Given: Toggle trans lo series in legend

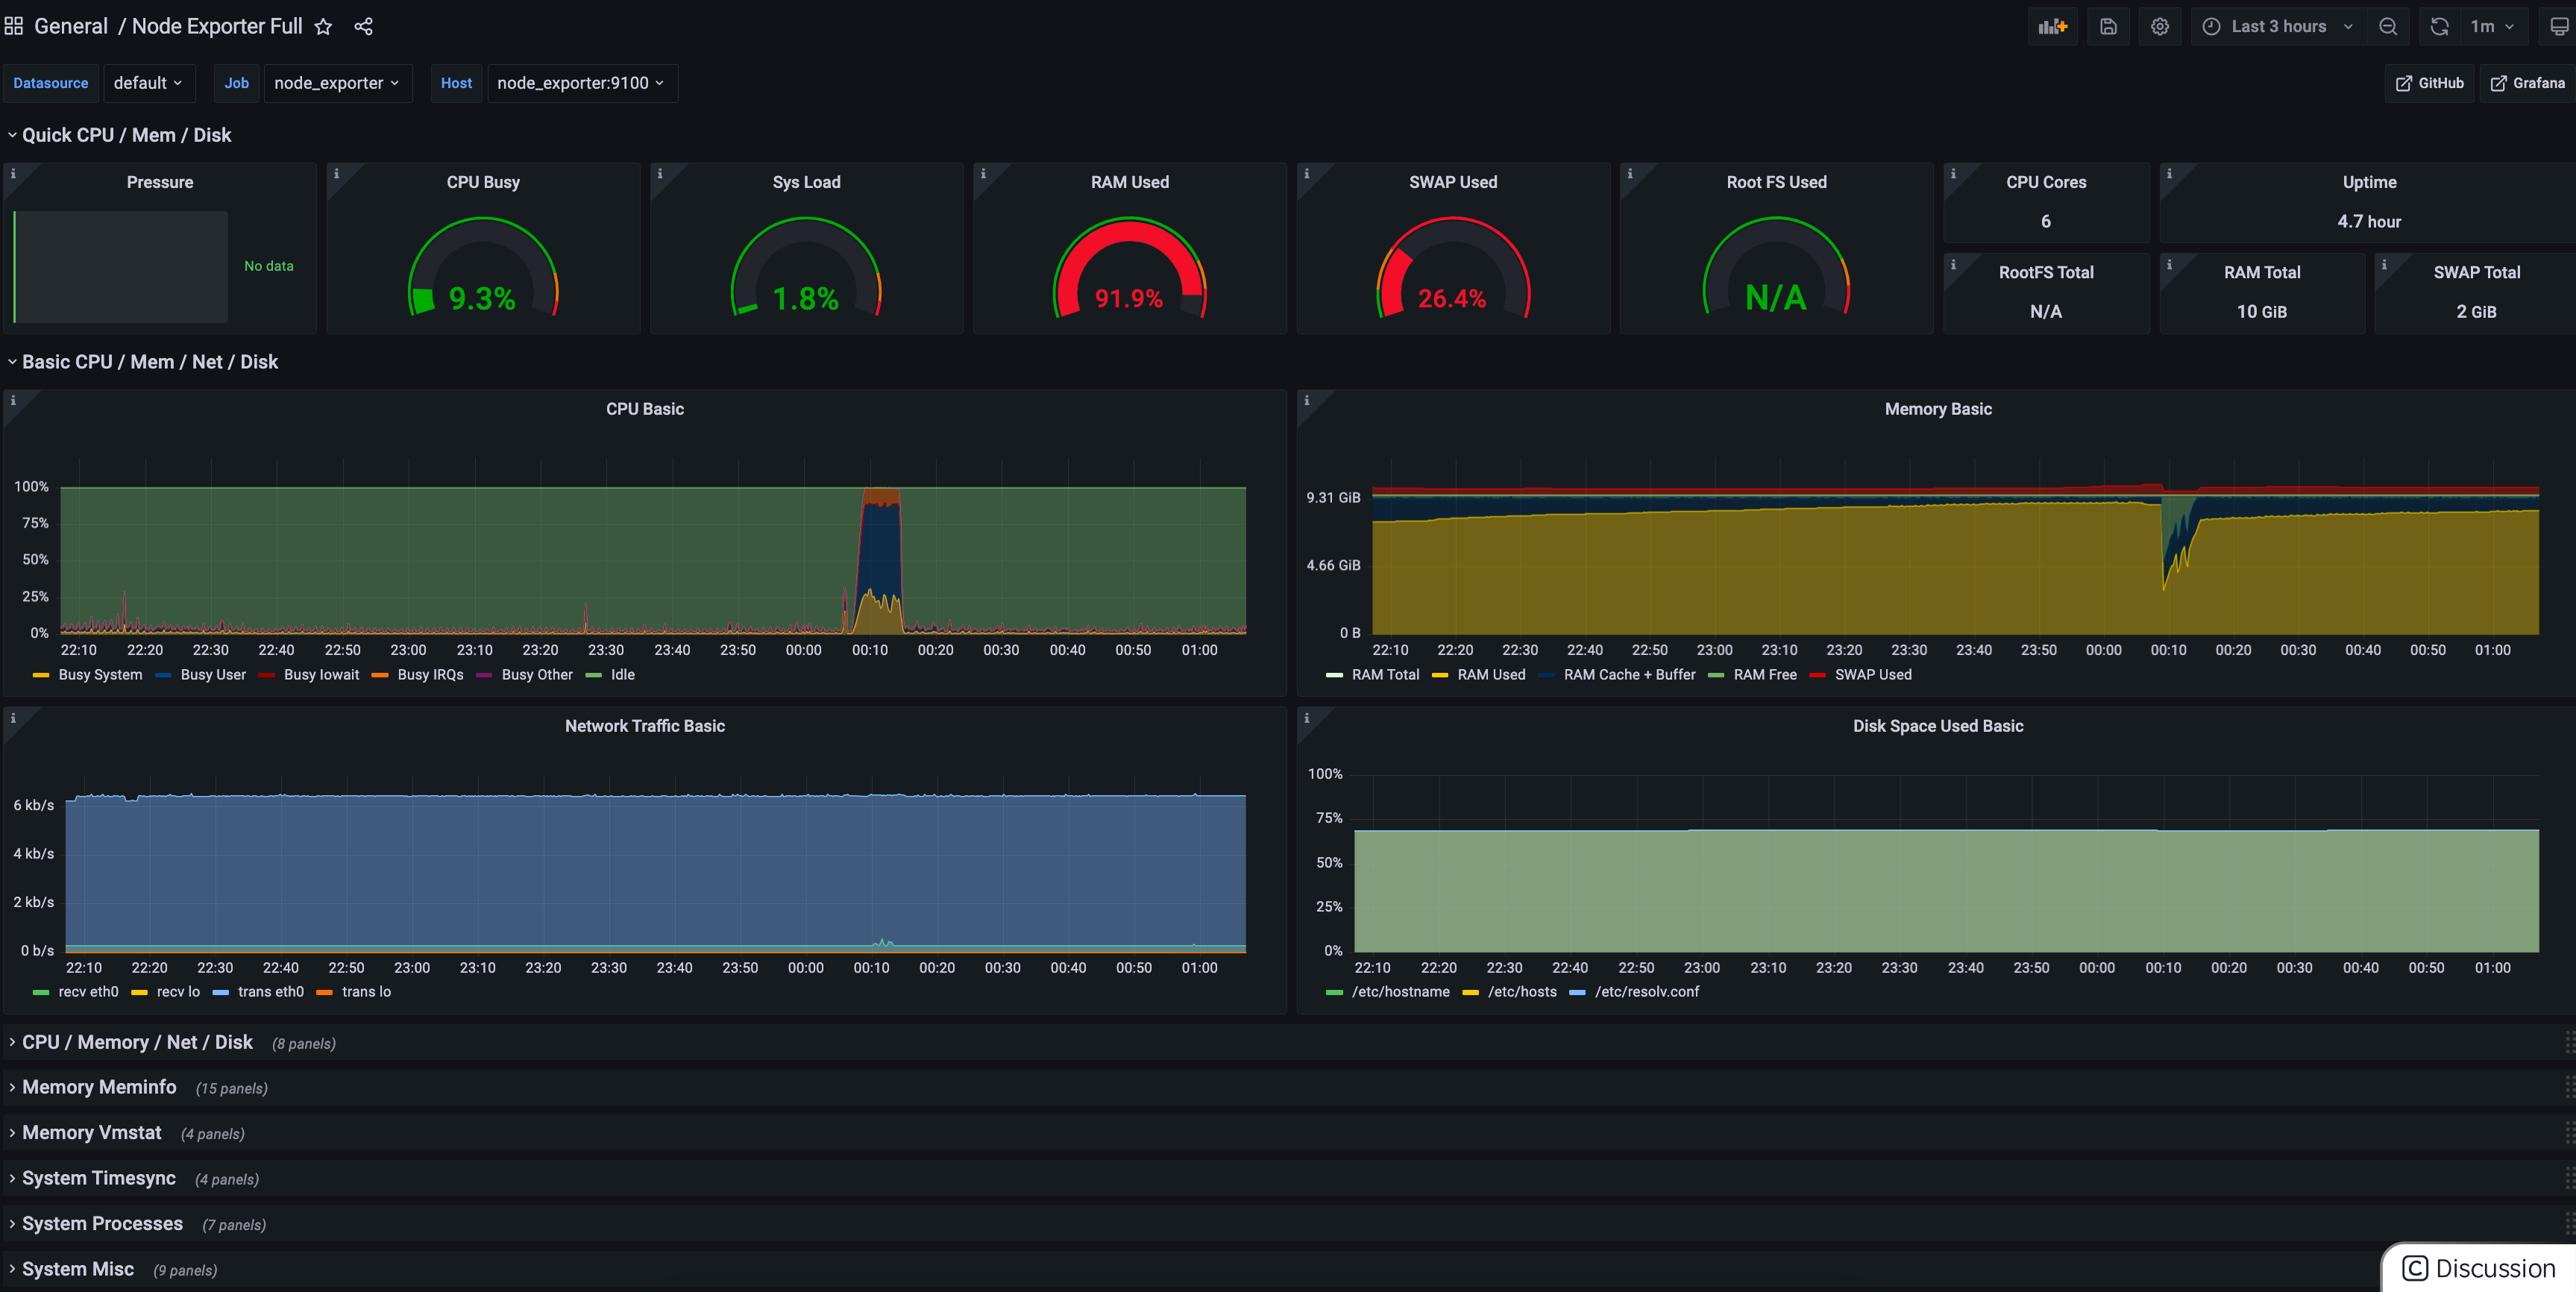Looking at the screenshot, I should click(366, 992).
